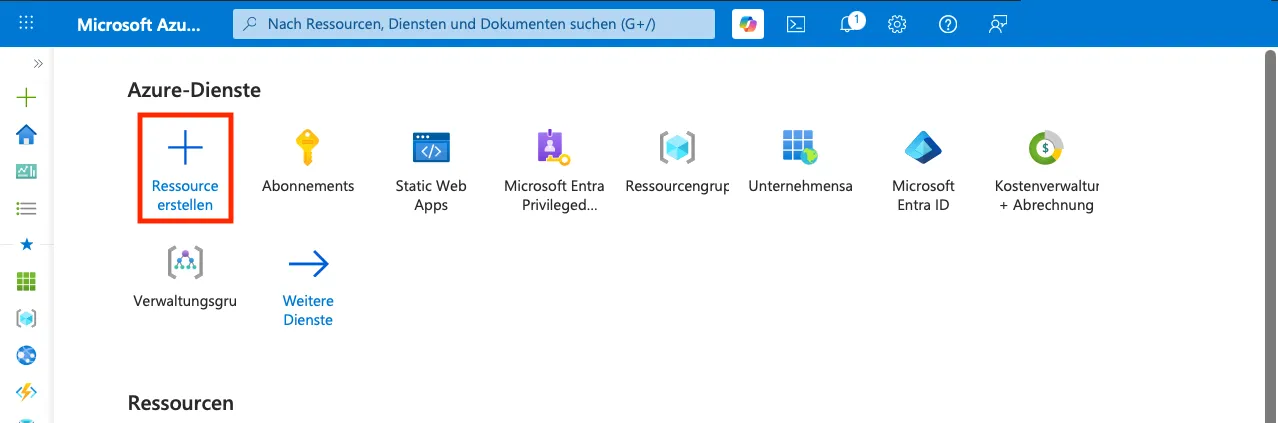Click the Ressourcengrup label
1278x423 pixels.
677,186
